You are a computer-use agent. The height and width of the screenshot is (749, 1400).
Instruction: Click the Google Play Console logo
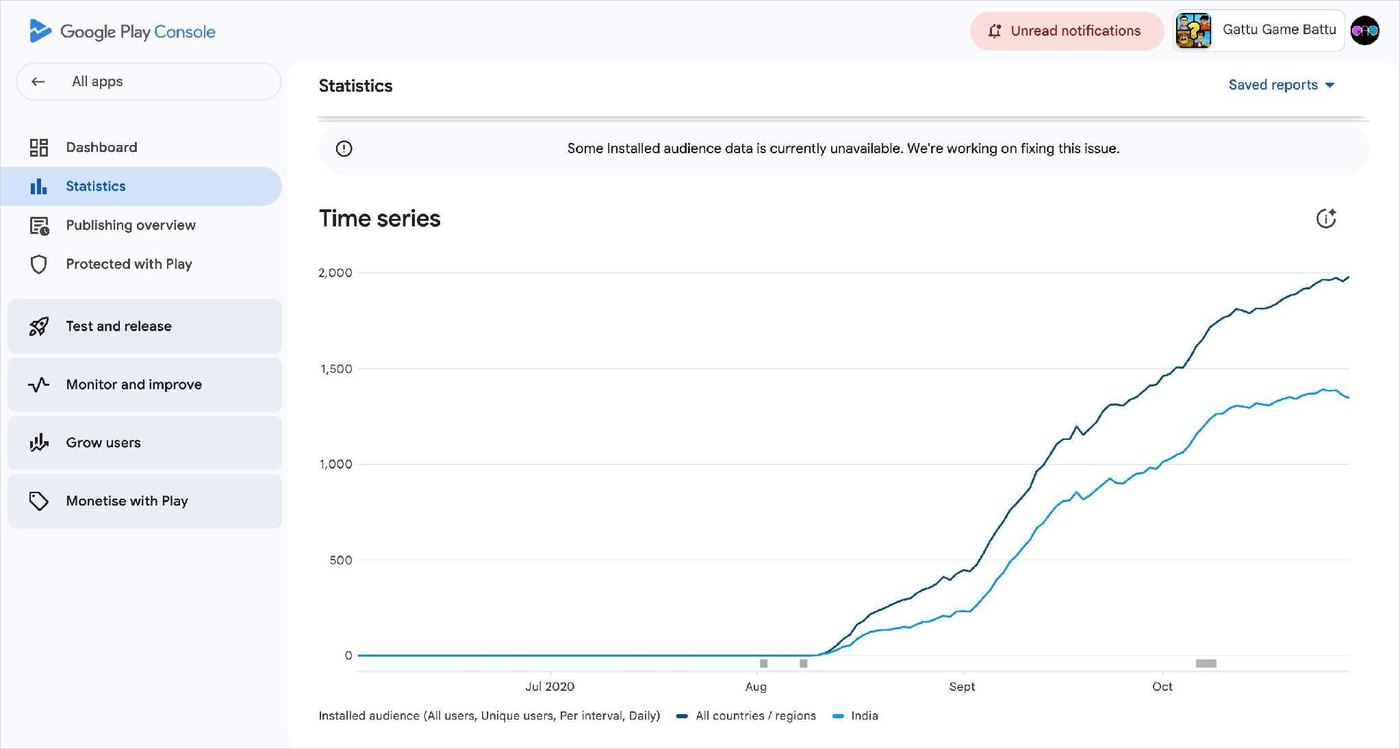(122, 31)
